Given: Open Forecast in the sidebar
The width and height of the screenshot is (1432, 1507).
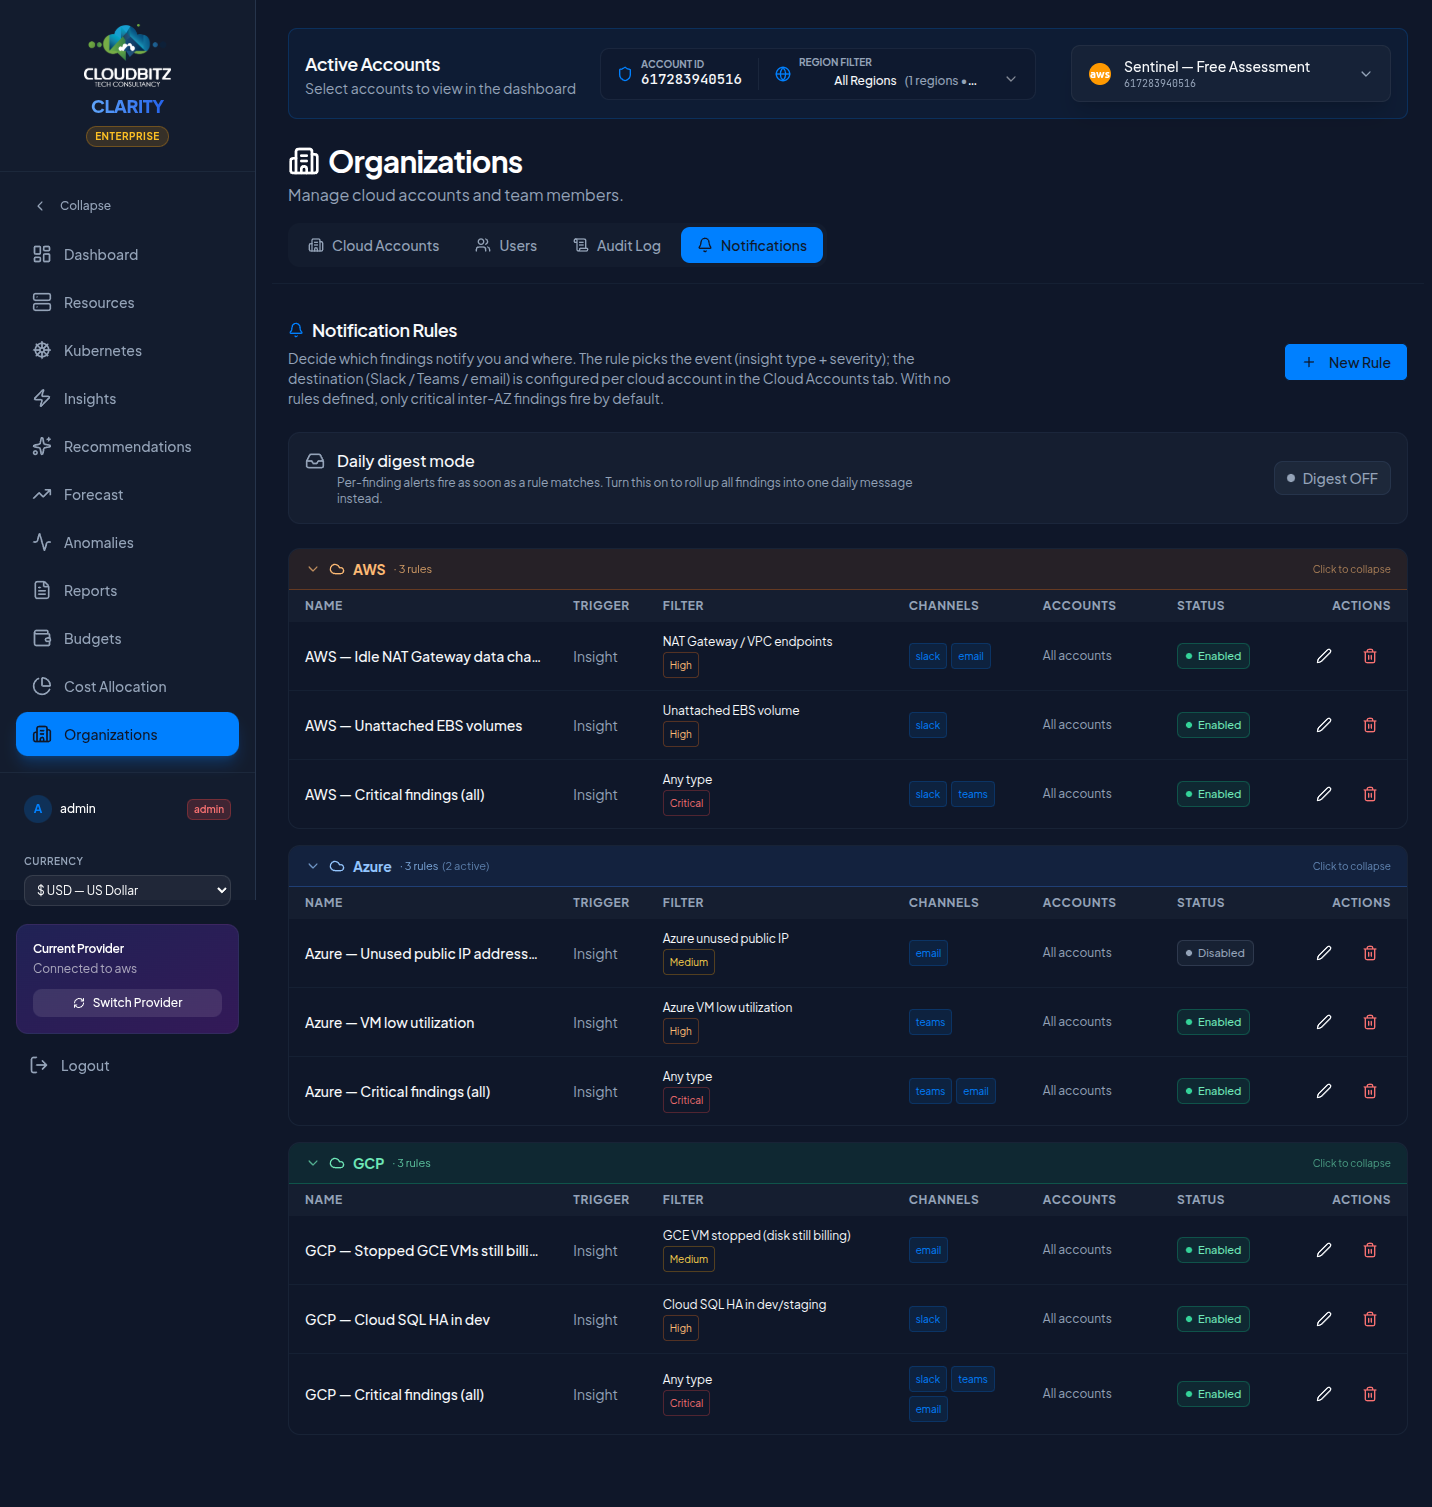Looking at the screenshot, I should [127, 495].
